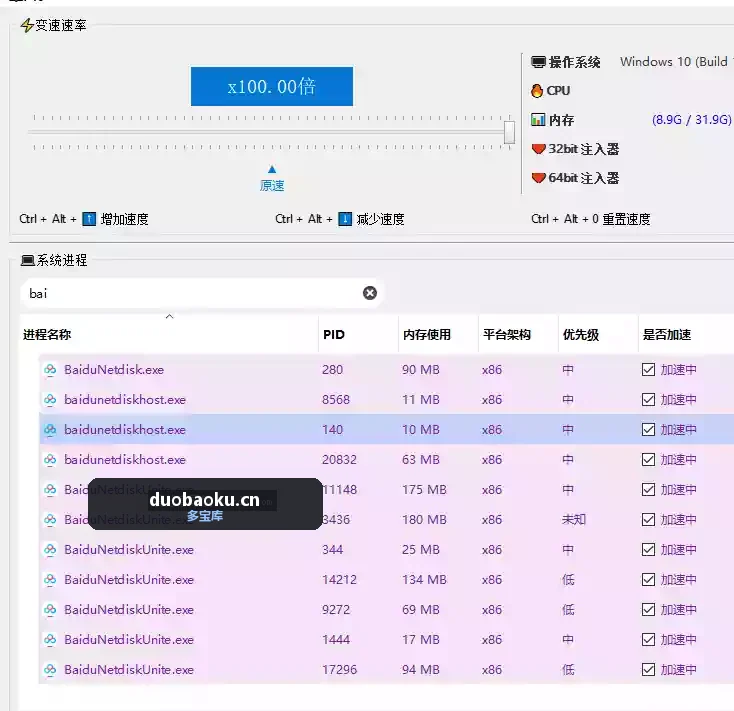Uncheck acceleration for baidunetdiskhost.exe PID 8568

[x=648, y=400]
